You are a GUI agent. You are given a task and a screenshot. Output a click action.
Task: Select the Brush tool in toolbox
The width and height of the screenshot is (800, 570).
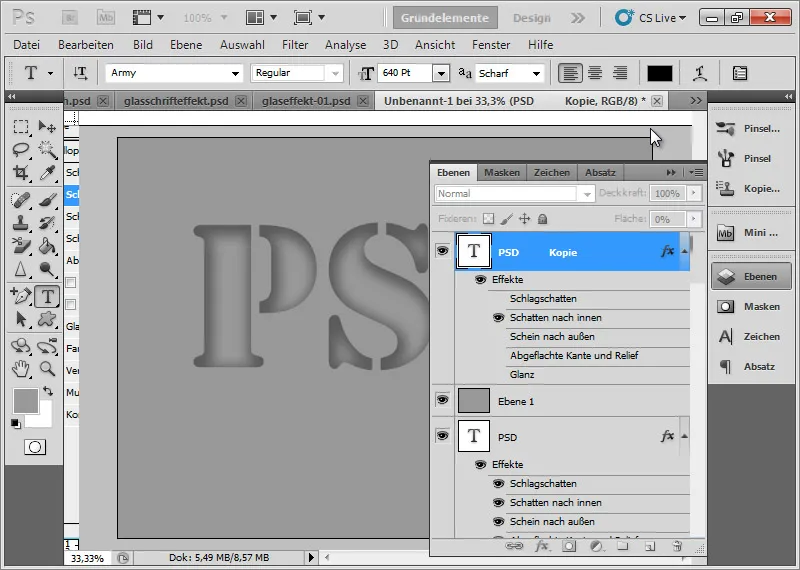(47, 200)
